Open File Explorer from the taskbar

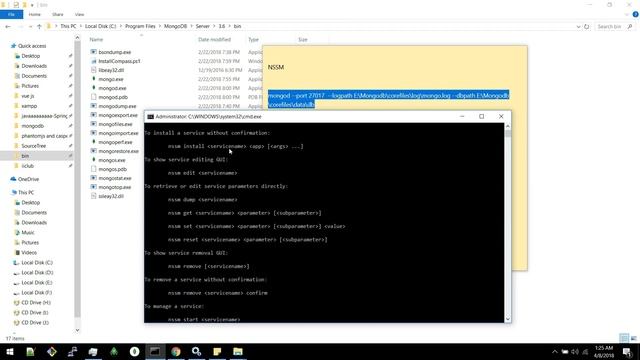pyautogui.click(x=238, y=351)
